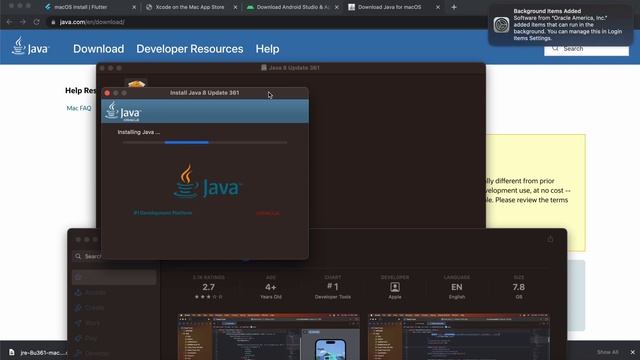The image size is (640, 360).
Task: Click the Work icon in the App Store sidebar
Action: point(78,323)
